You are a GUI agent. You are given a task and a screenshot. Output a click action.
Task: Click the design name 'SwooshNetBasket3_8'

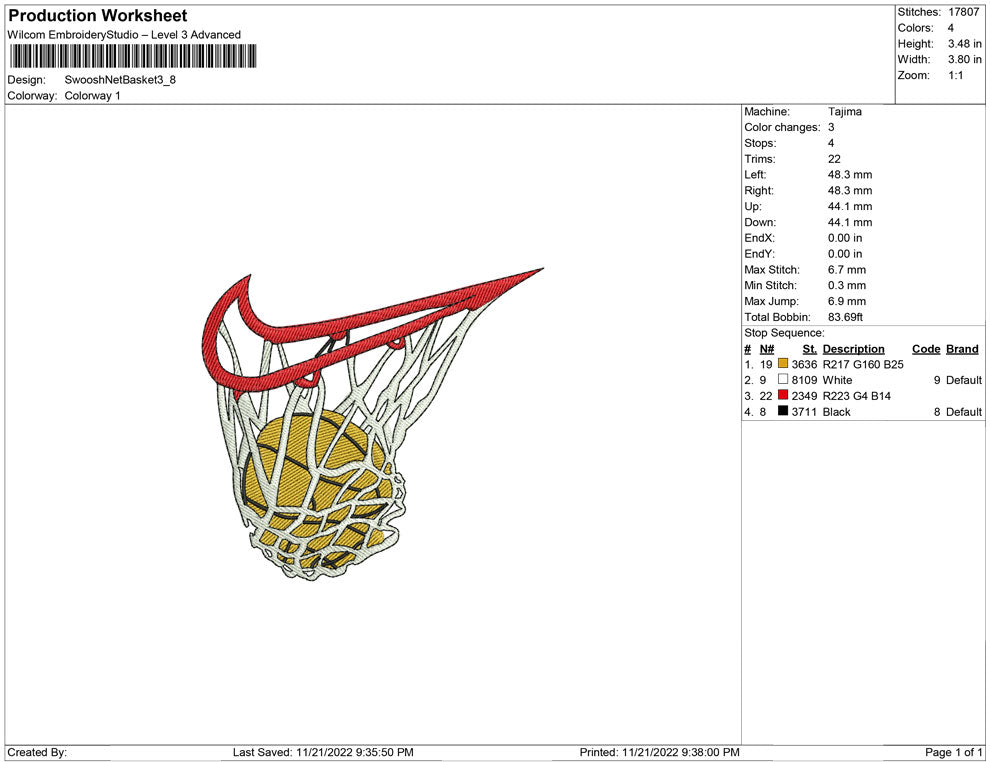[120, 80]
